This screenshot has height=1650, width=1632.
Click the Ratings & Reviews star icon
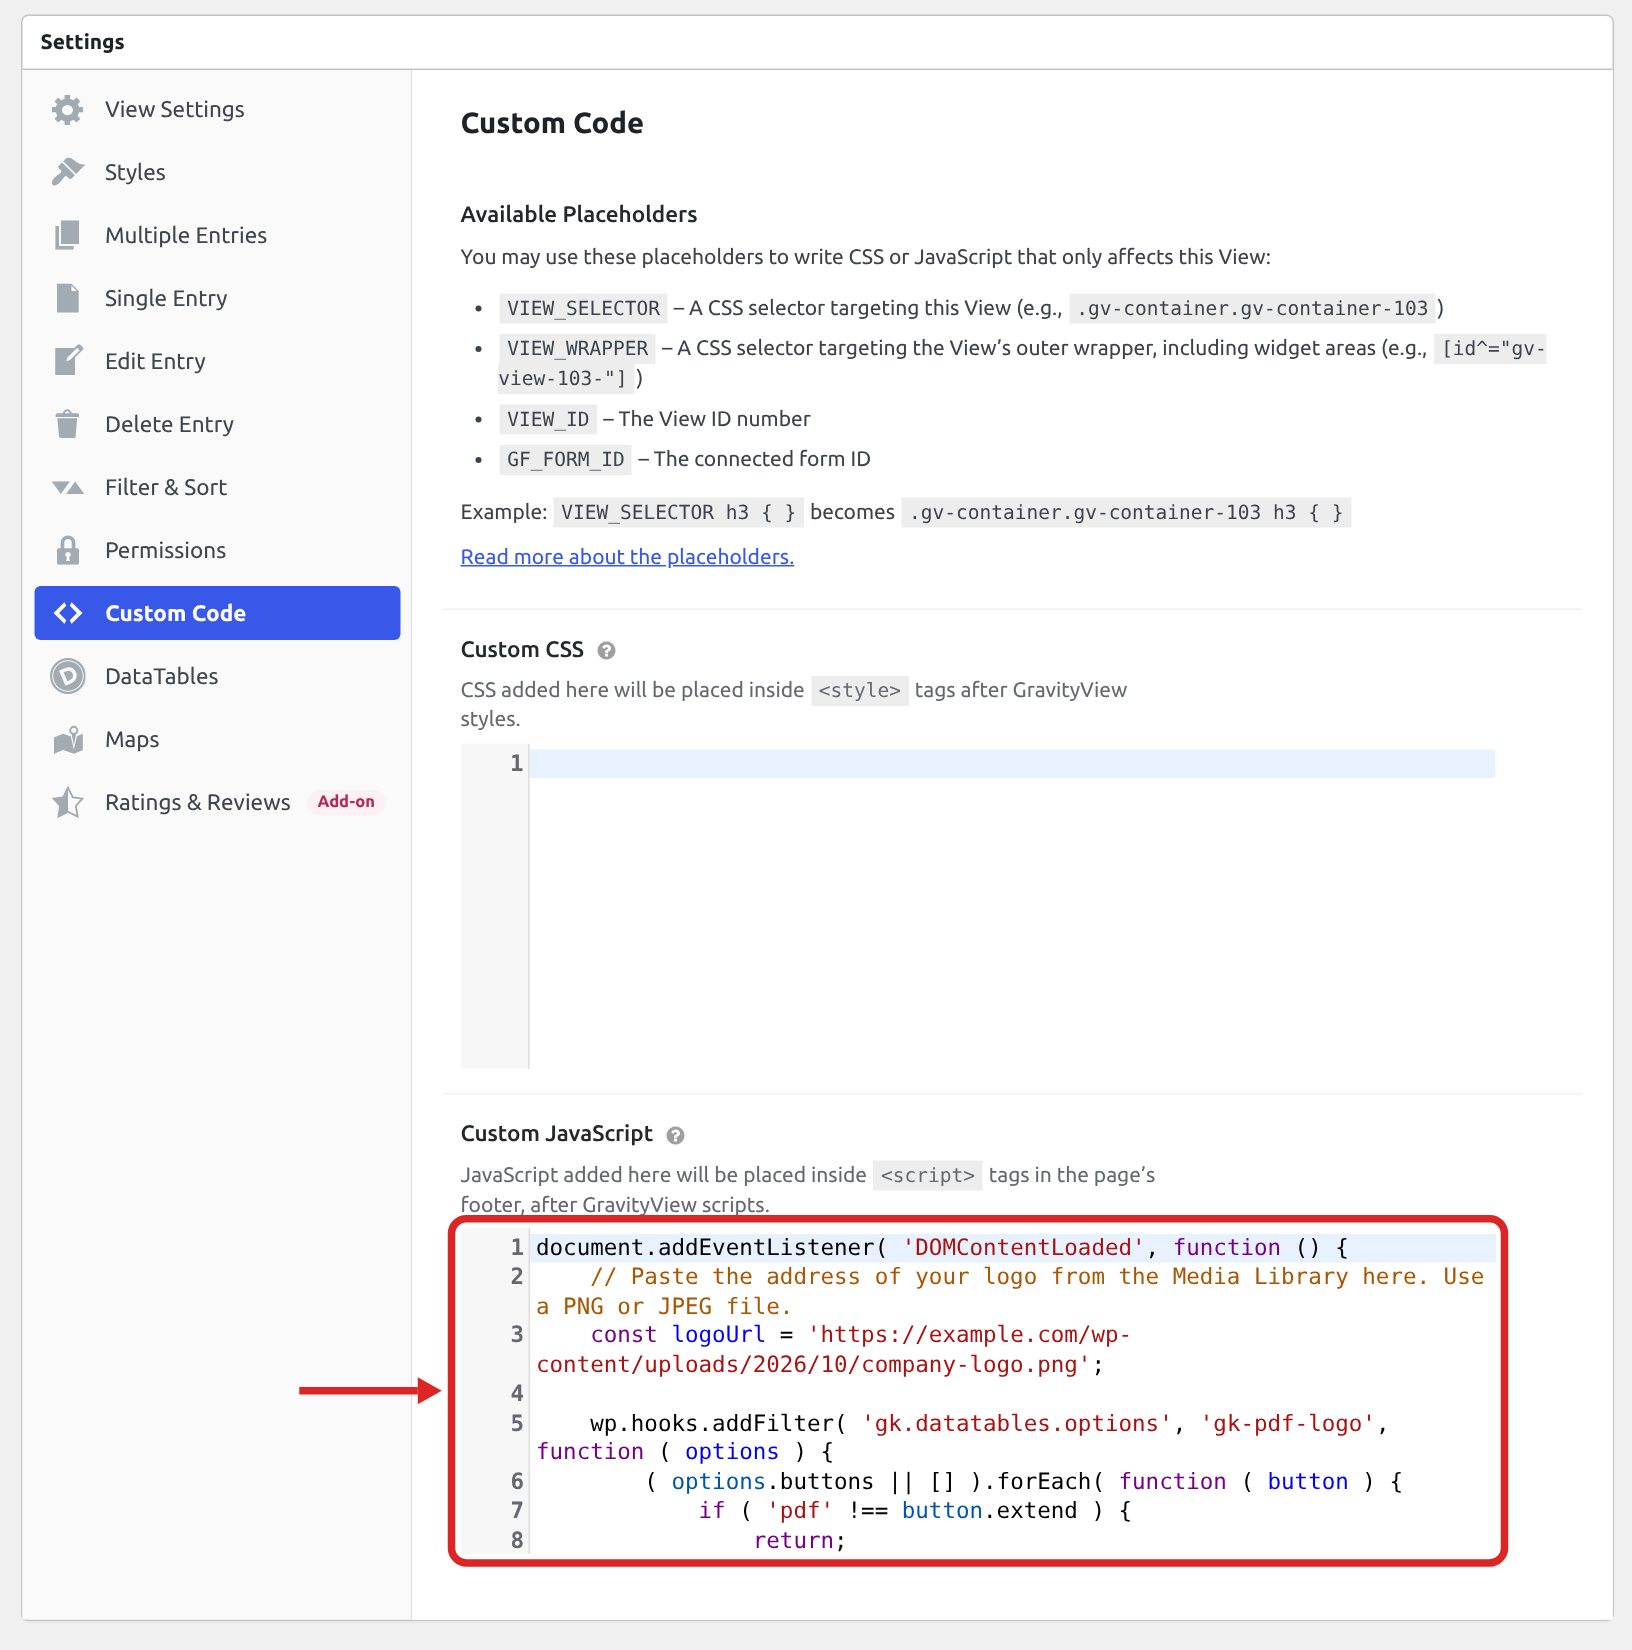click(x=67, y=802)
